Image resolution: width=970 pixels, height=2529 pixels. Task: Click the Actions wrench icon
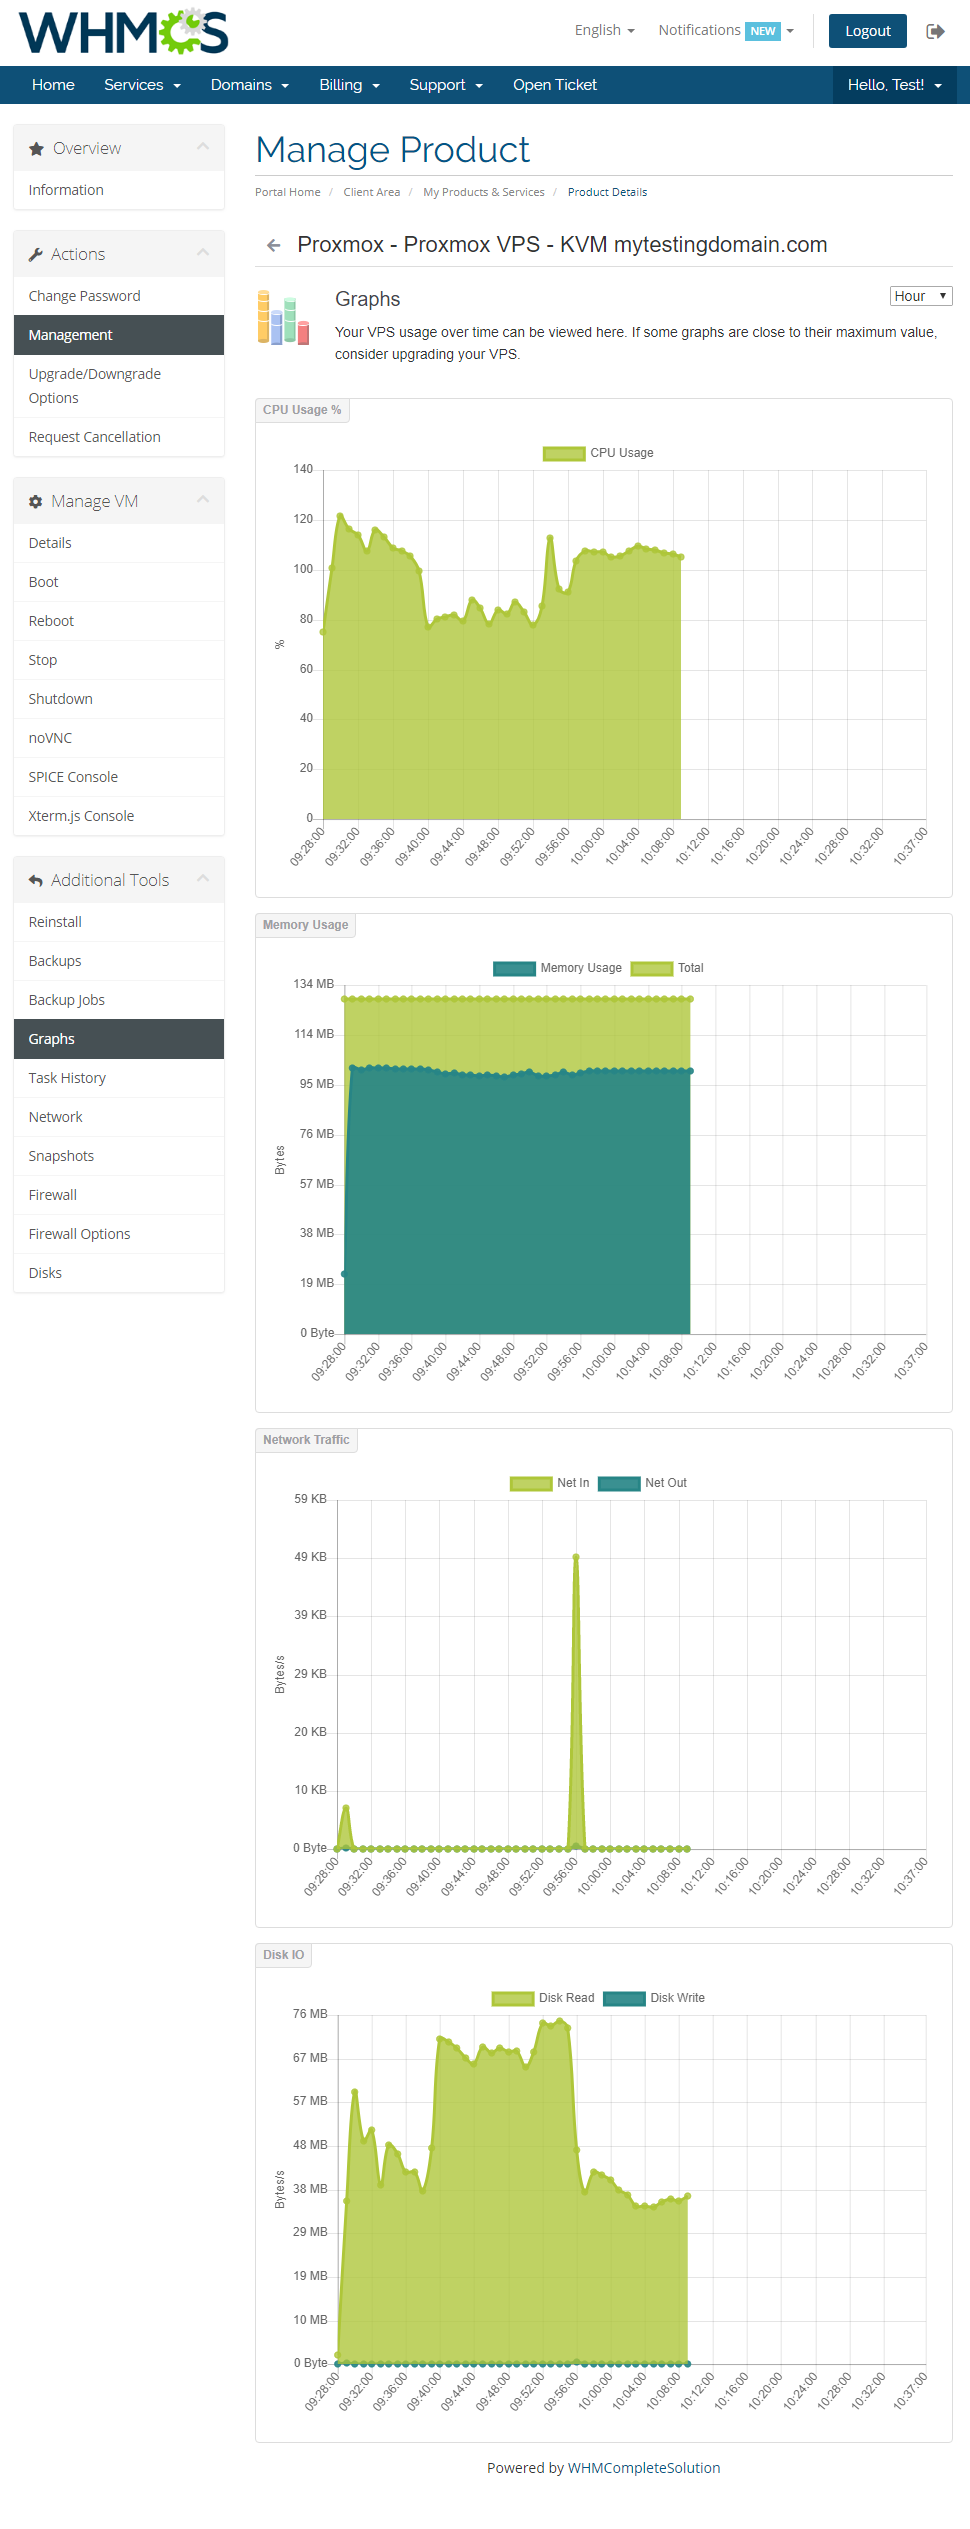tap(36, 254)
